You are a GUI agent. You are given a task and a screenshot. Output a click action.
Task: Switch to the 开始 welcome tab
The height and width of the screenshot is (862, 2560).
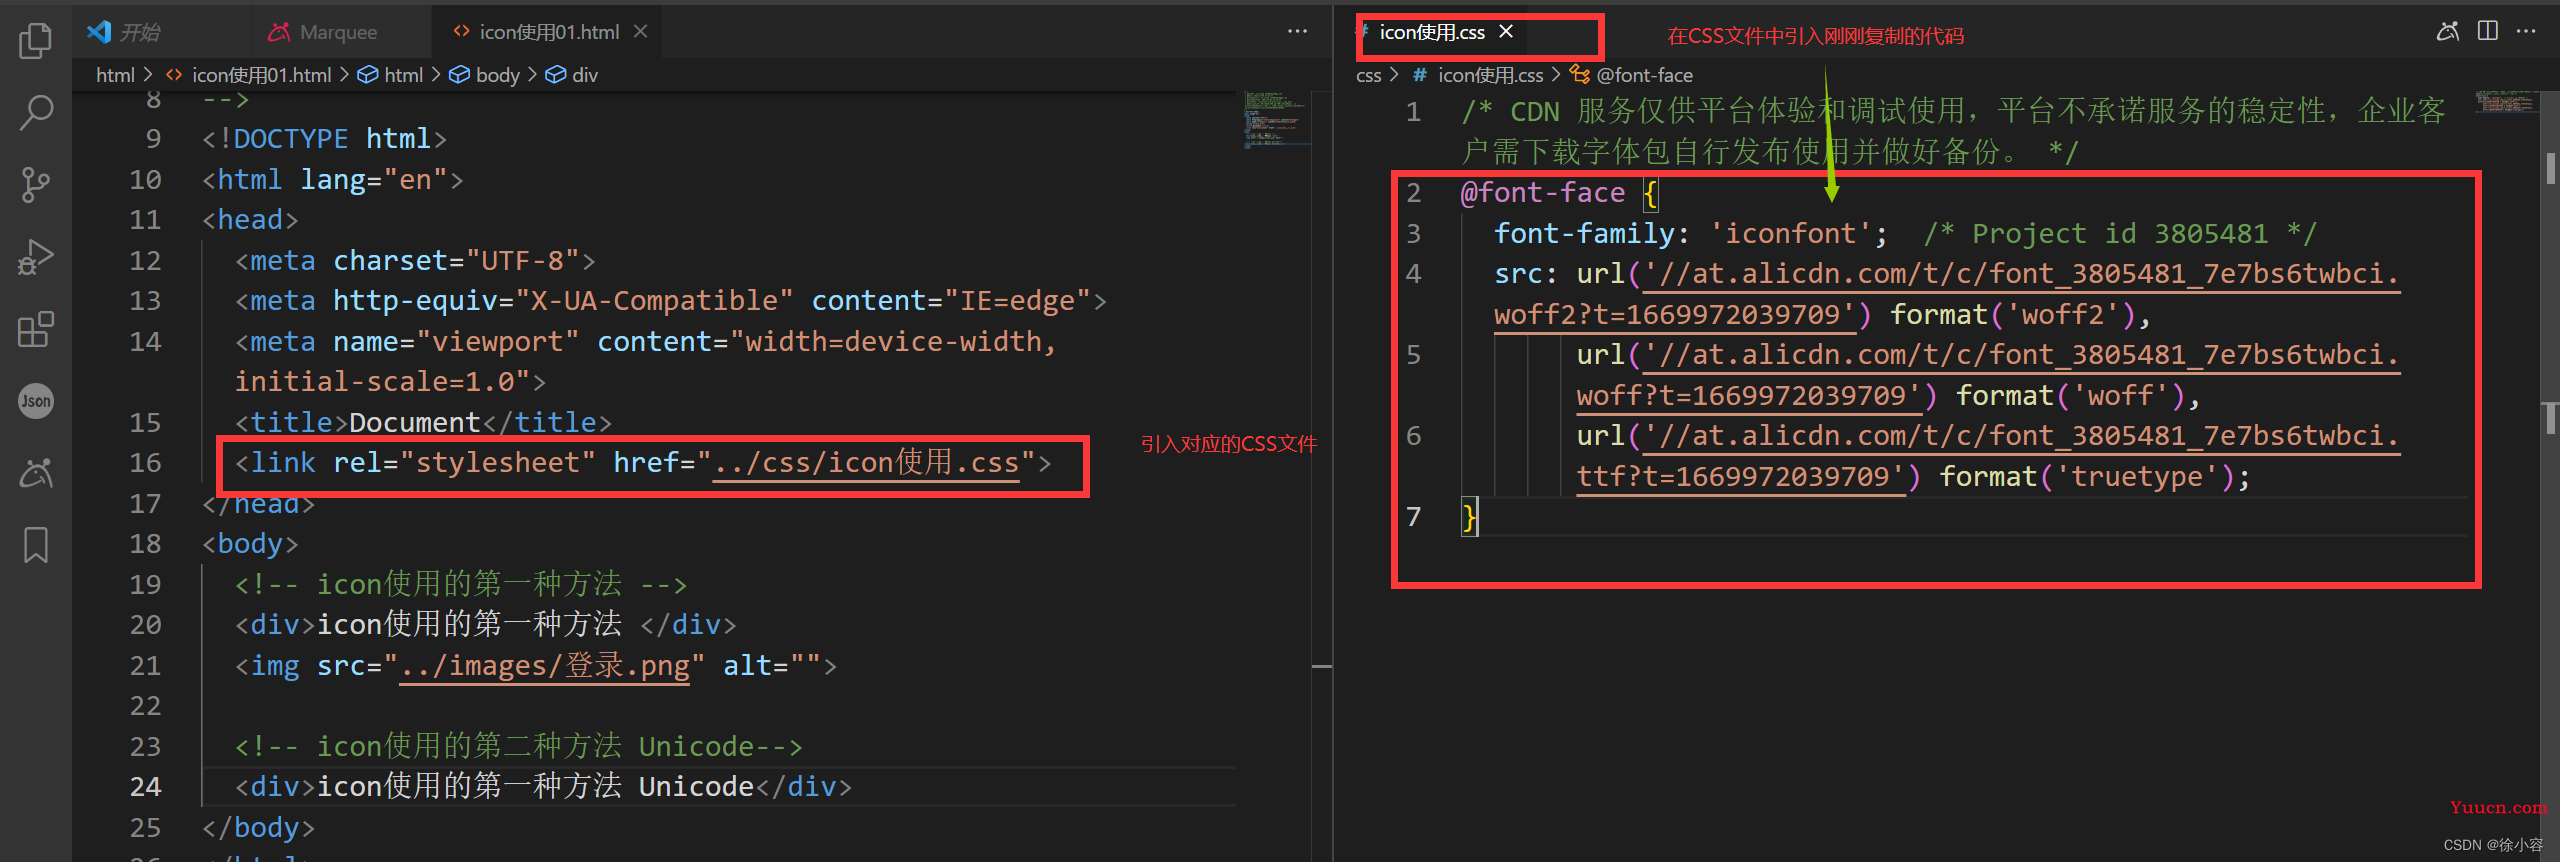(160, 32)
